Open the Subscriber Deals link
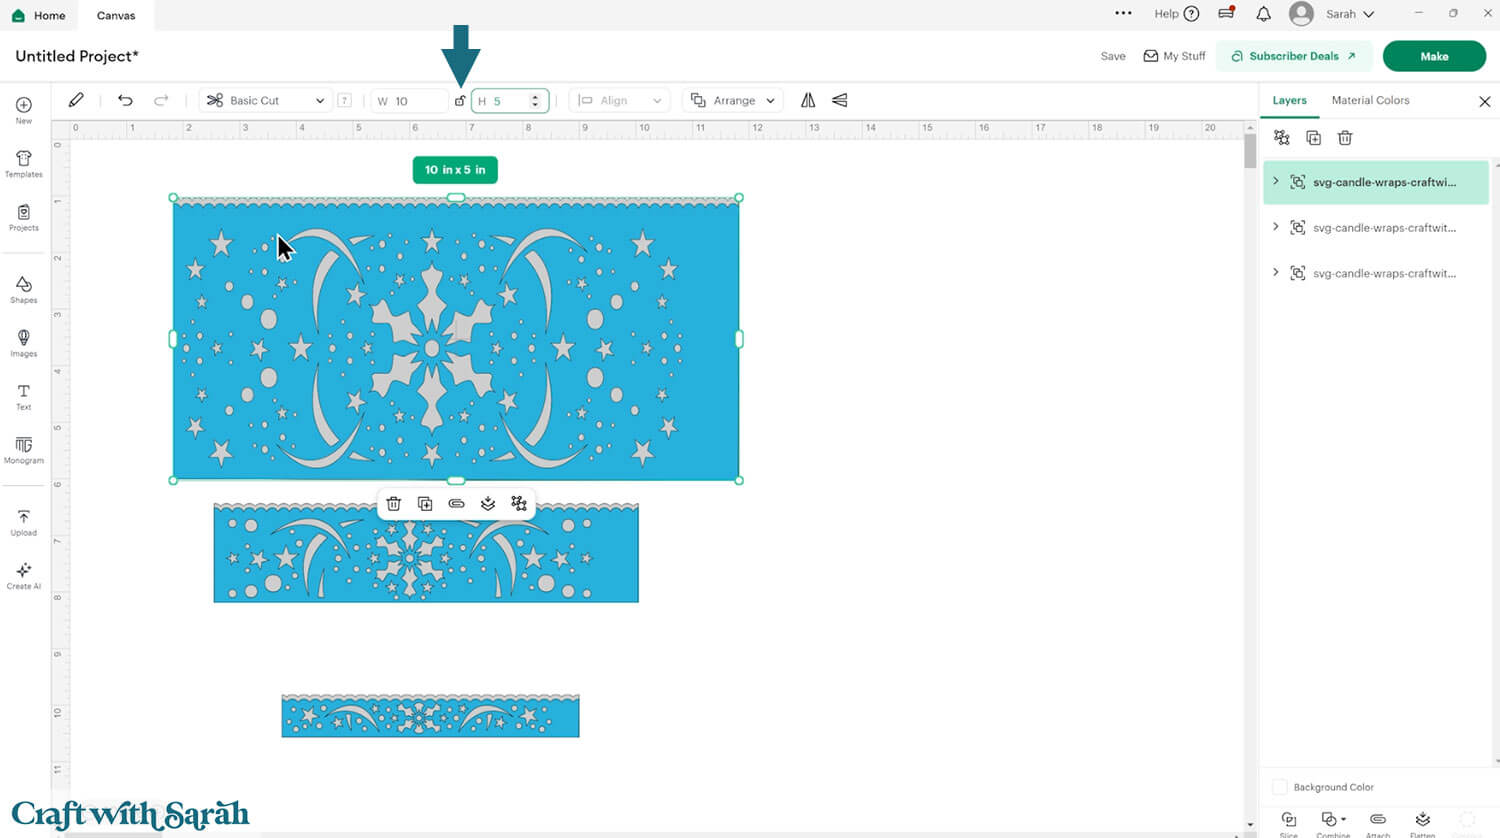1500x838 pixels. [x=1294, y=56]
